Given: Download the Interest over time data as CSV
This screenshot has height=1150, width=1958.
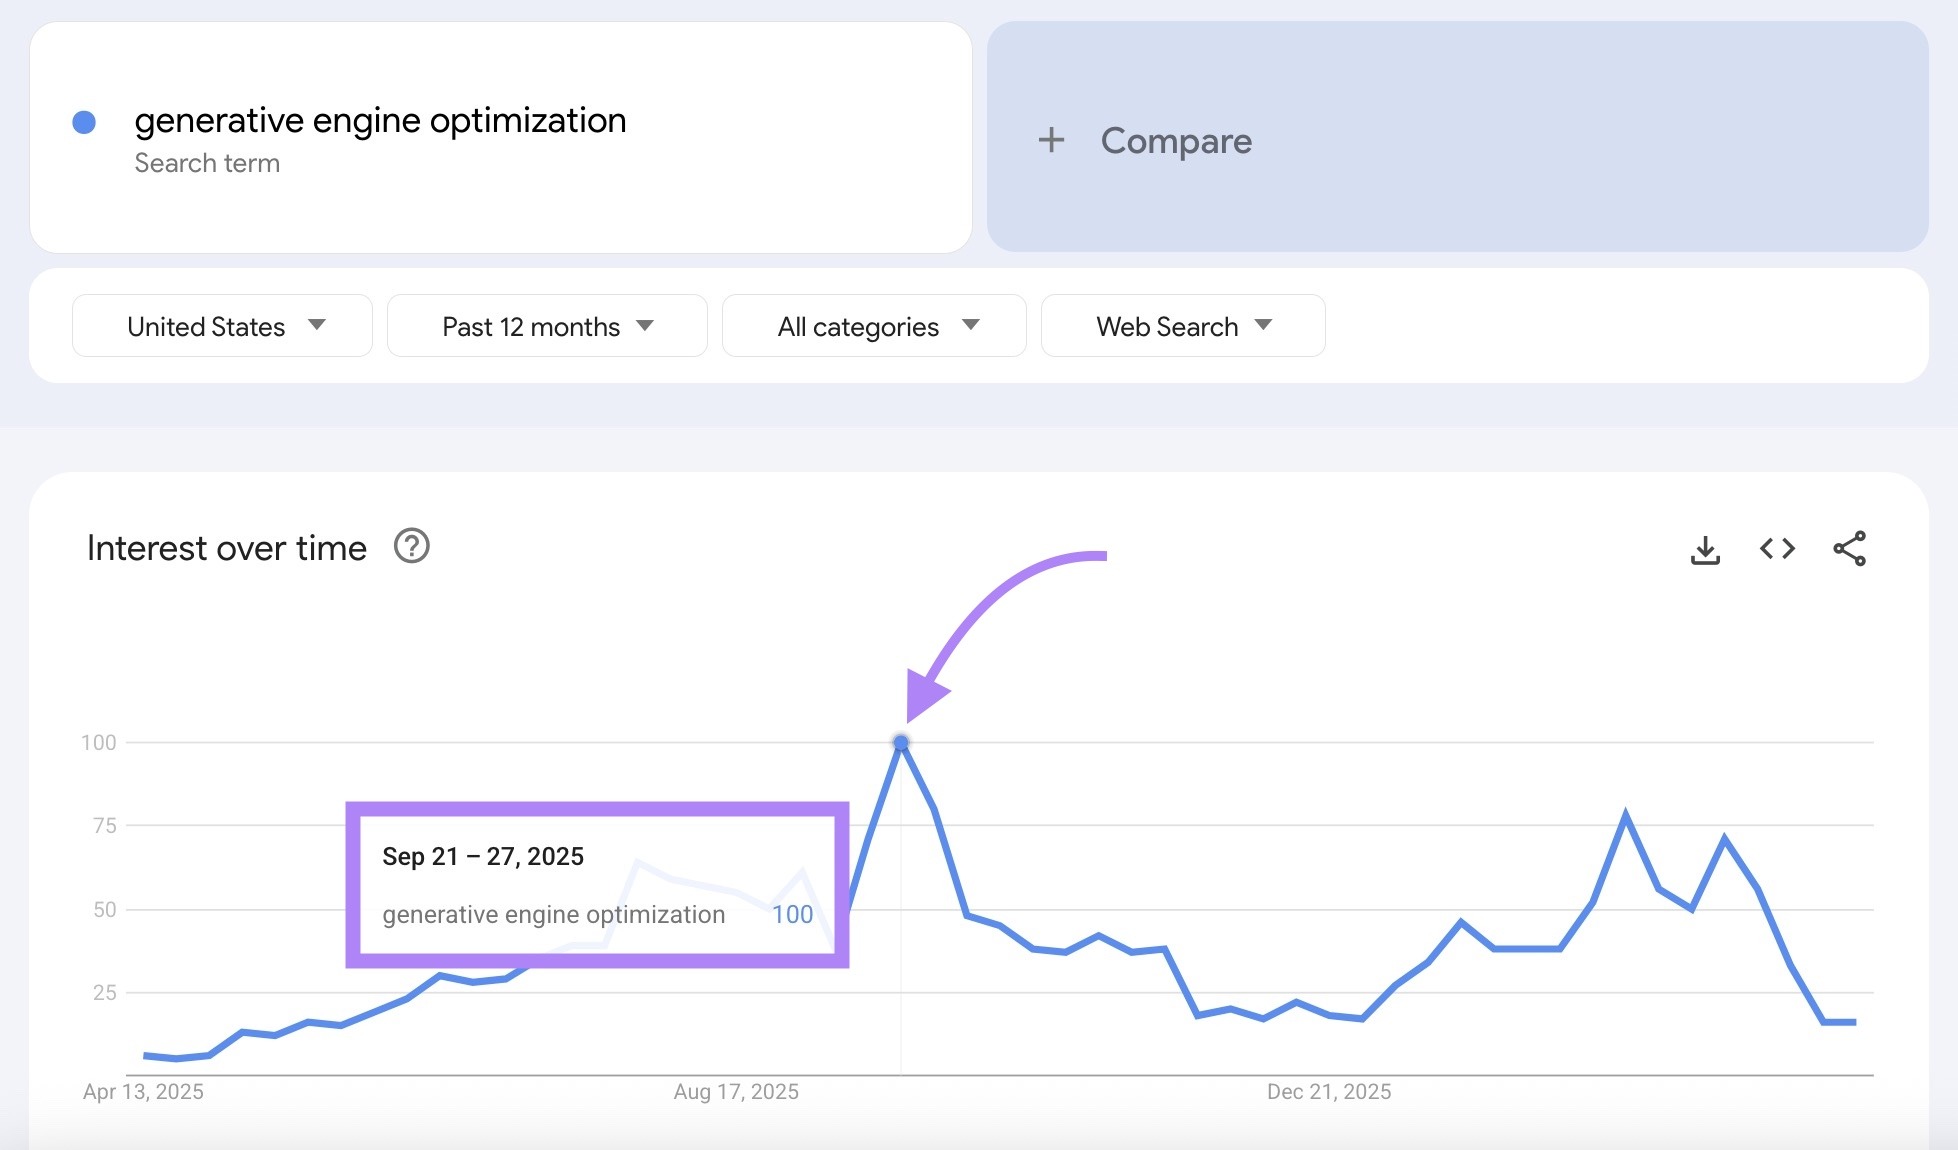Looking at the screenshot, I should tap(1705, 549).
